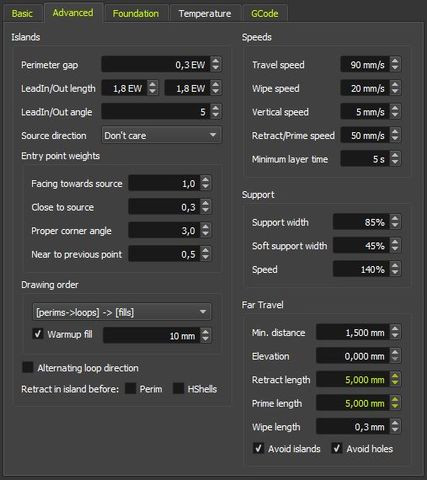Viewport: 427px width, 480px height.
Task: Toggle the Avoid islands checkbox
Action: [258, 448]
